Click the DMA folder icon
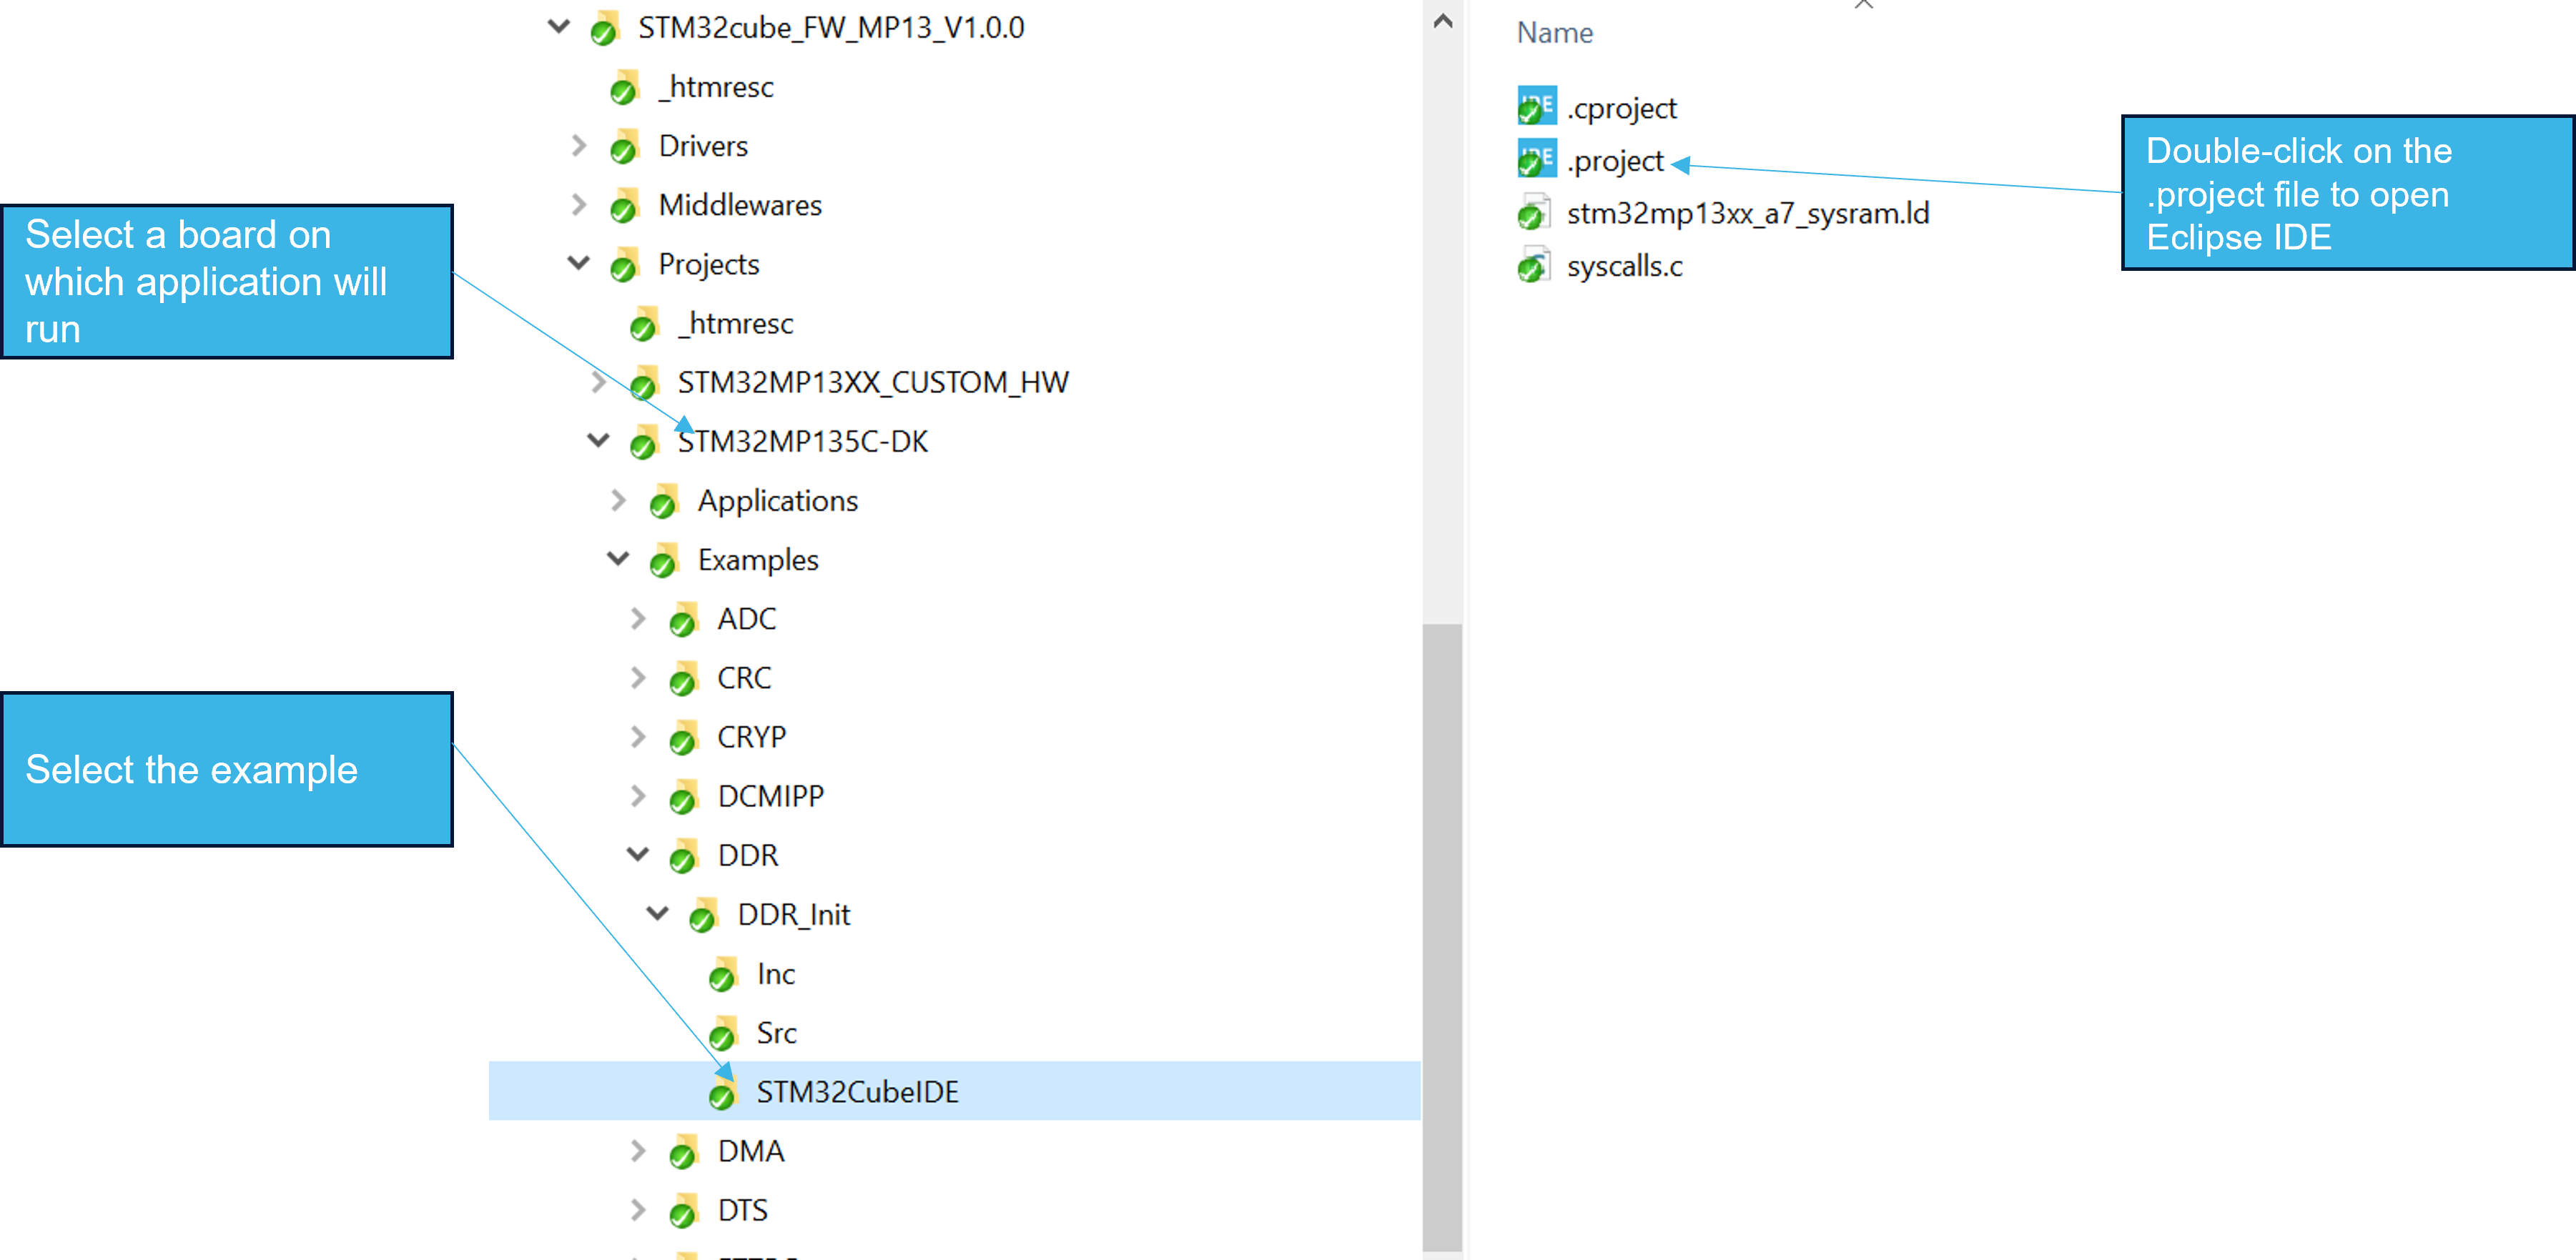Viewport: 2576px width, 1260px height. coord(684,1151)
